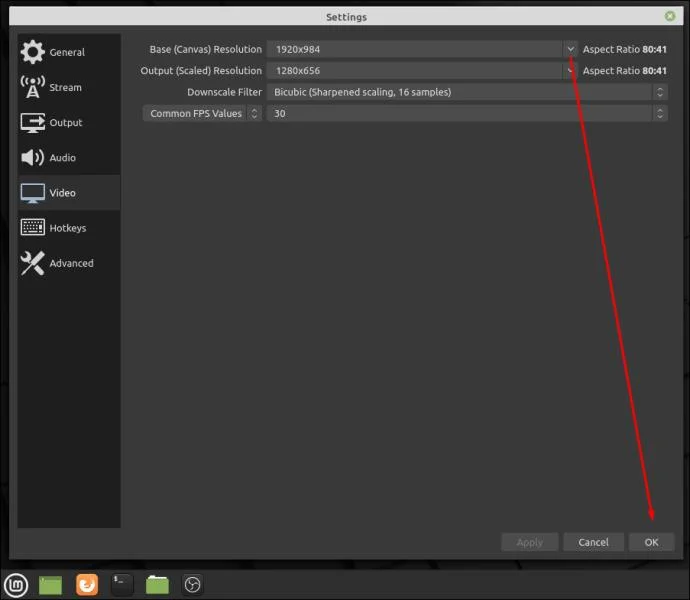Open the Terminal from the taskbar
This screenshot has width=690, height=600.
[121, 585]
